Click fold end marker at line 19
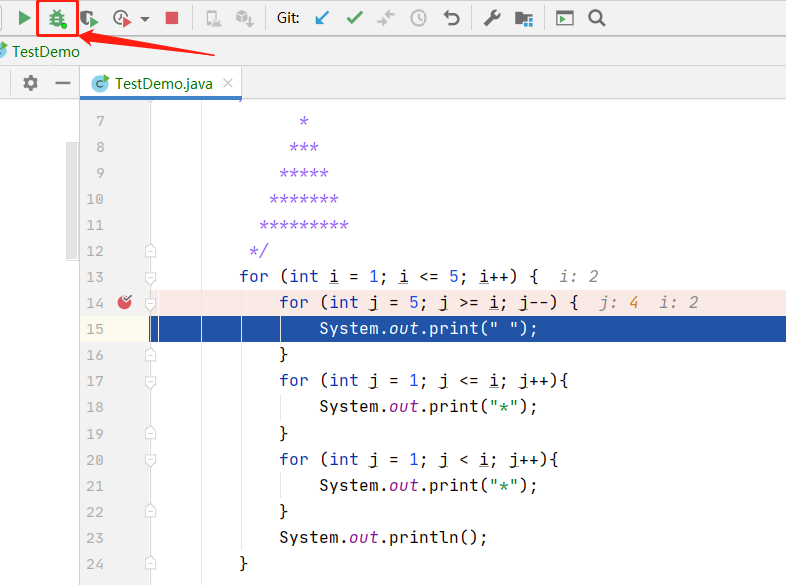The image size is (786, 585). [x=150, y=433]
